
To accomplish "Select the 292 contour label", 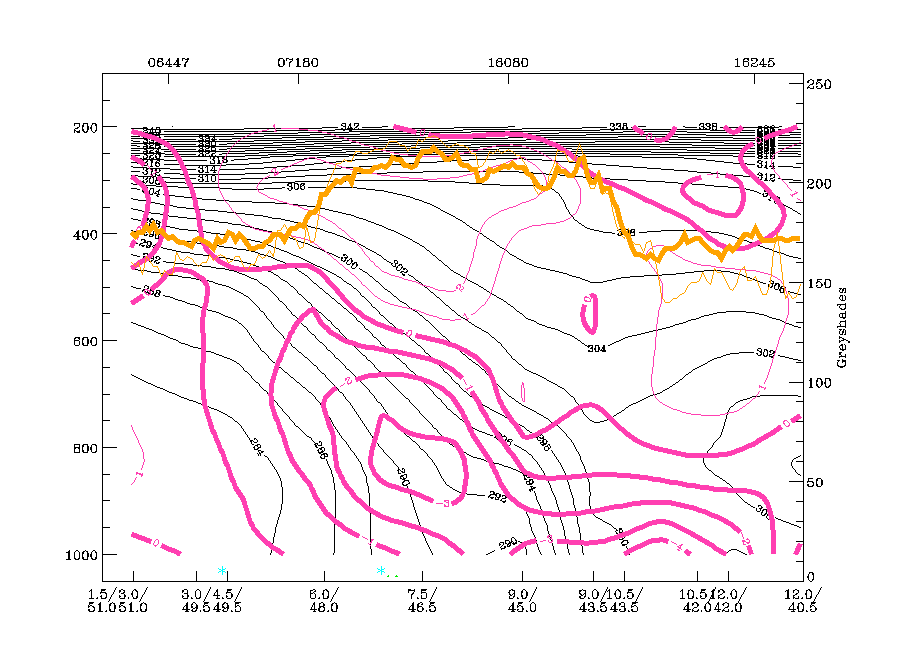I will point(497,495).
